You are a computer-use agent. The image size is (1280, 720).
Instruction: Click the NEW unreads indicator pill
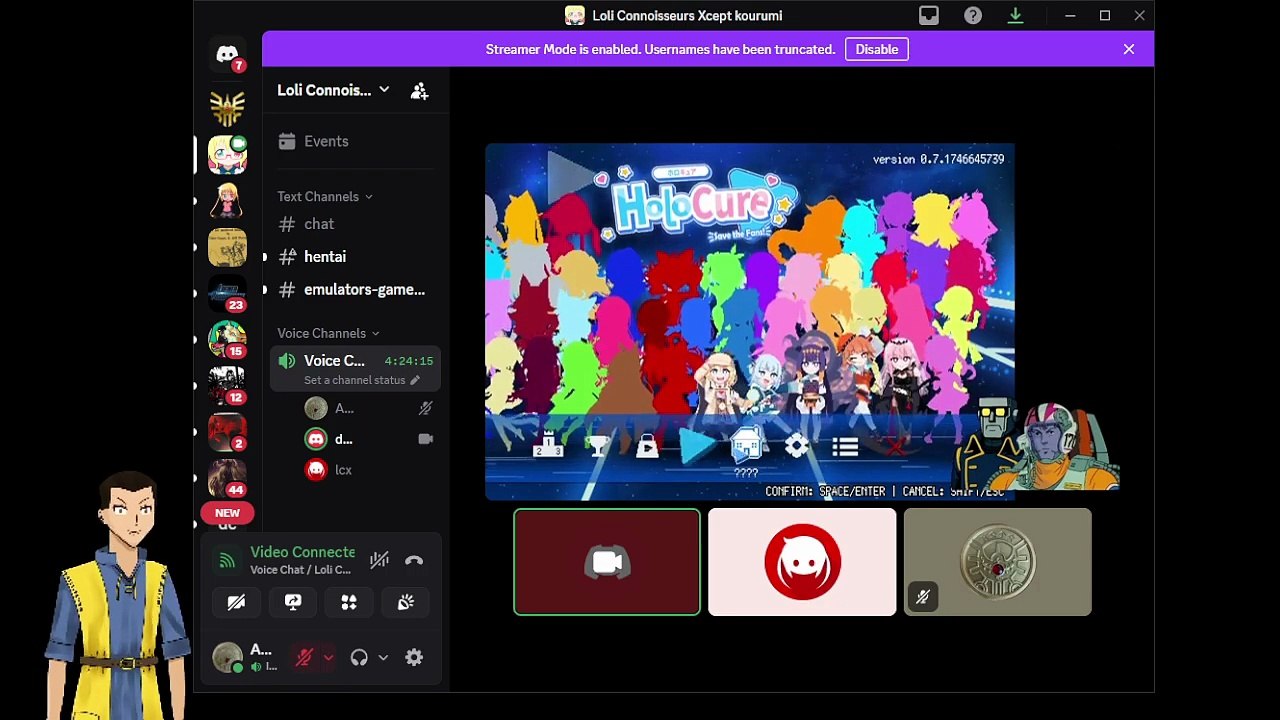coord(227,513)
